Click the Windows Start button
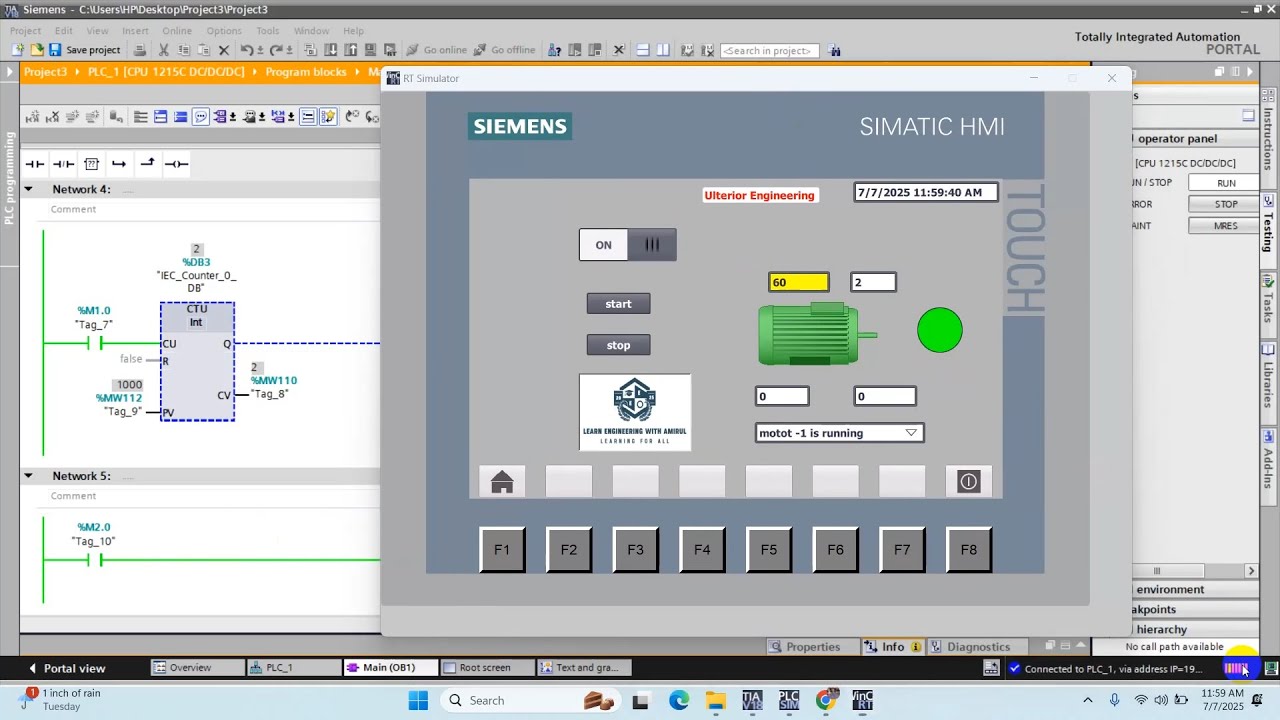Viewport: 1280px width, 720px height. pos(418,700)
